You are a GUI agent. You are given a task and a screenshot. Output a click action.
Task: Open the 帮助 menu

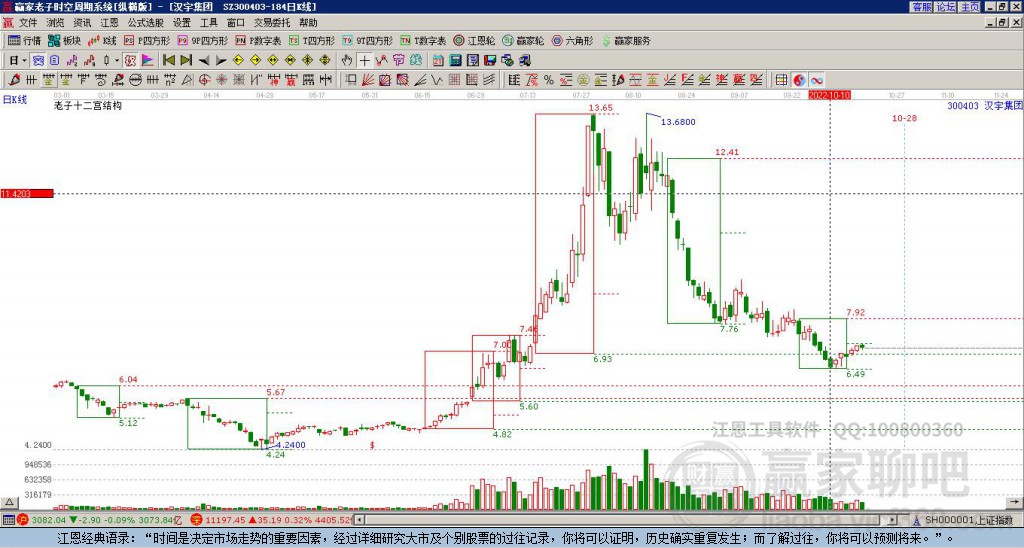[308, 23]
